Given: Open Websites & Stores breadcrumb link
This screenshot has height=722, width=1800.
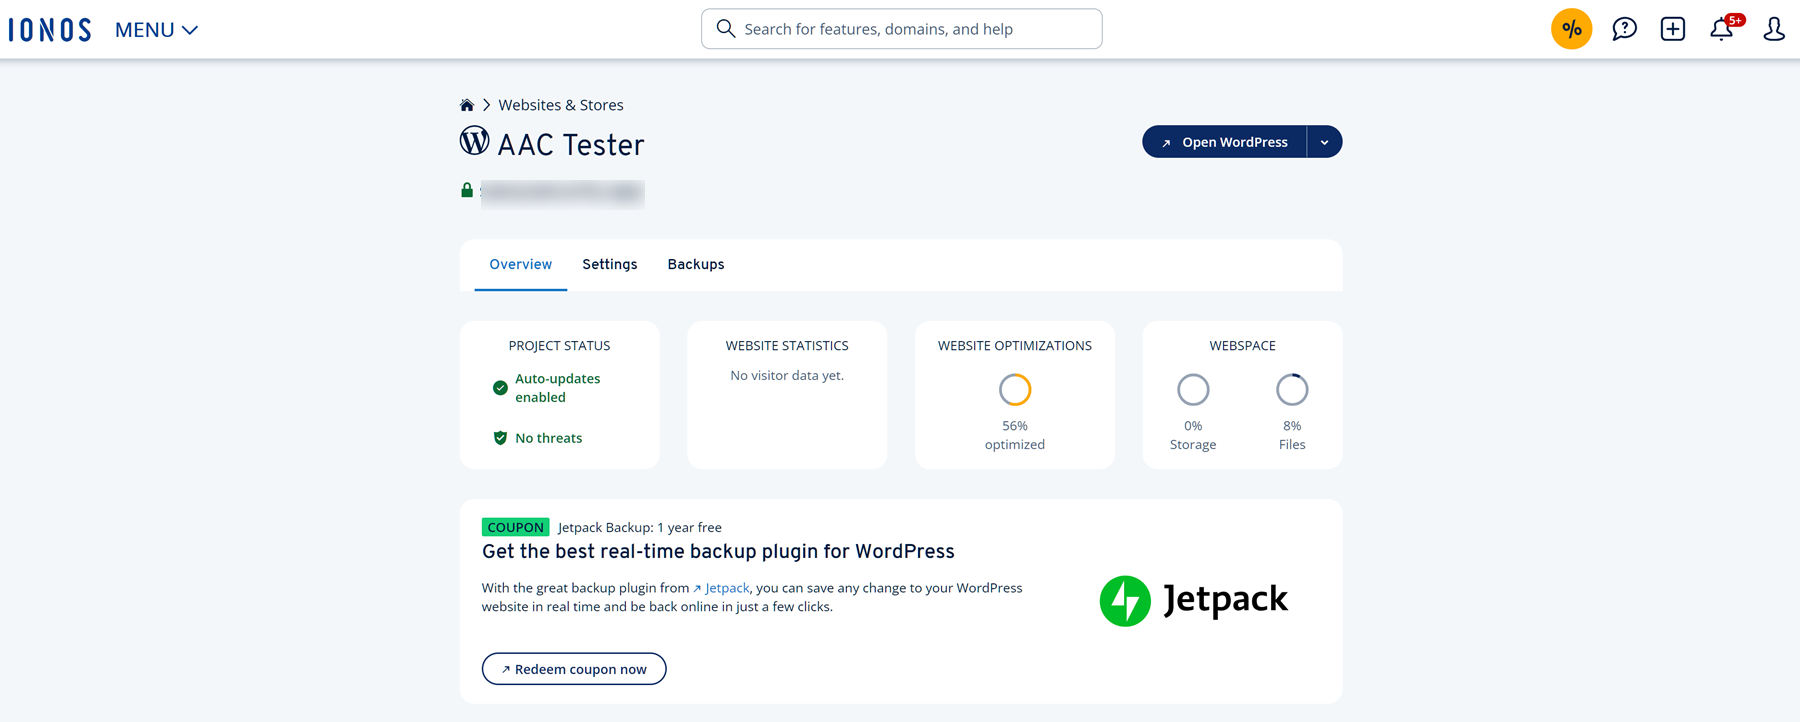Looking at the screenshot, I should [x=560, y=105].
